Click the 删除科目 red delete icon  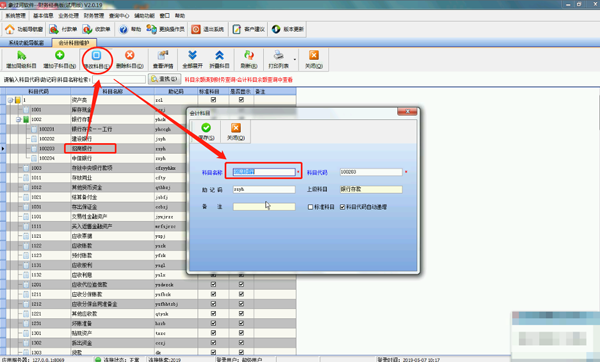[x=130, y=55]
